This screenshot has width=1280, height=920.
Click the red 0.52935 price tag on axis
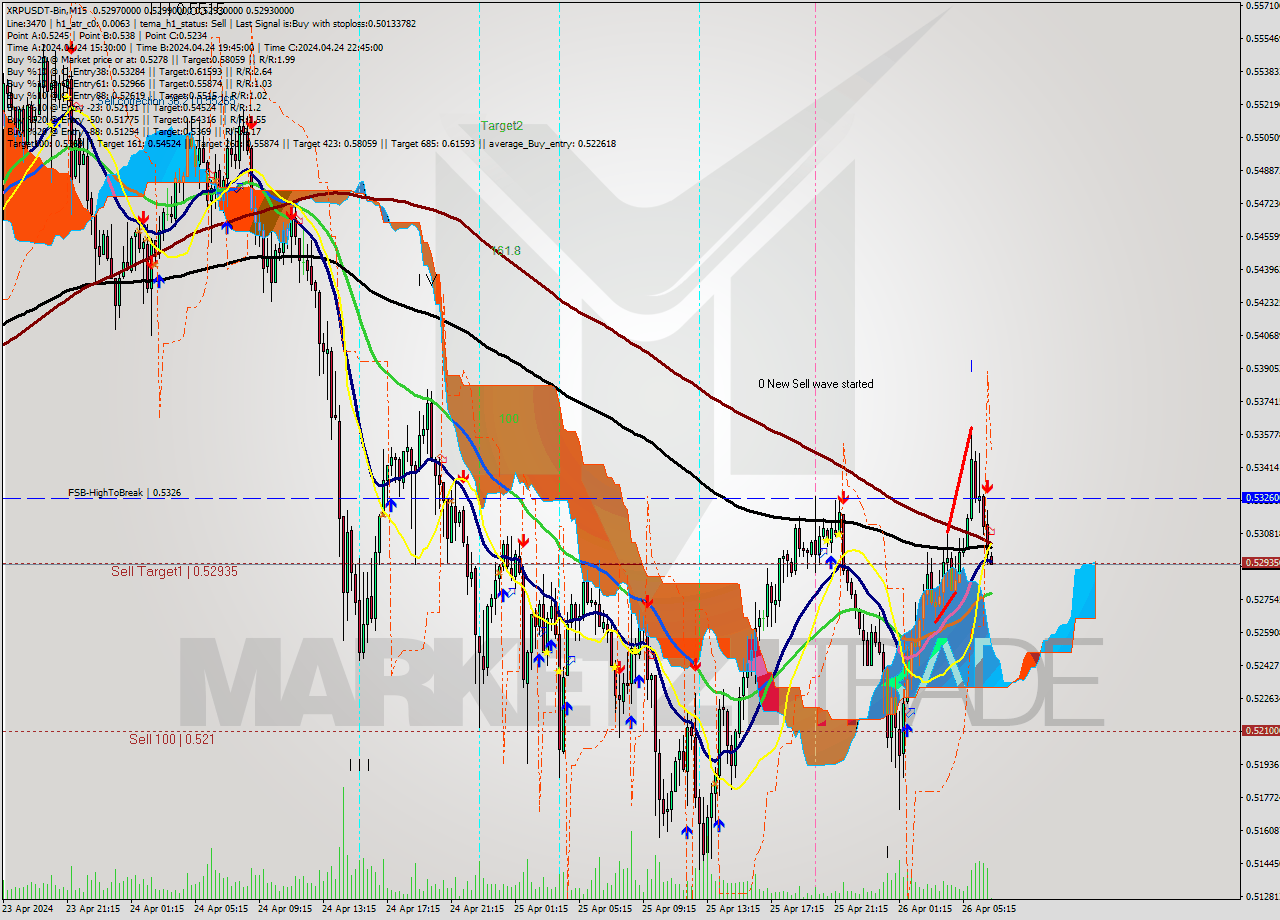tap(1260, 563)
